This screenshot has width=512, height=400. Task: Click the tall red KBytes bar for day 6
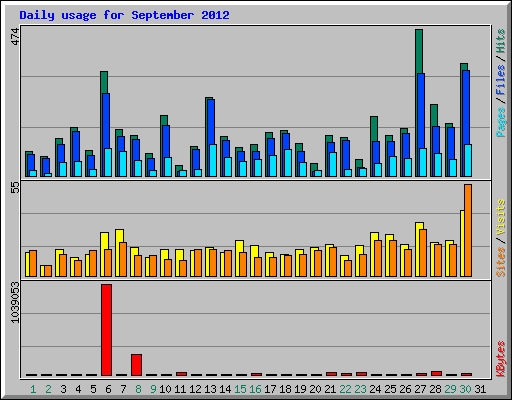(107, 330)
